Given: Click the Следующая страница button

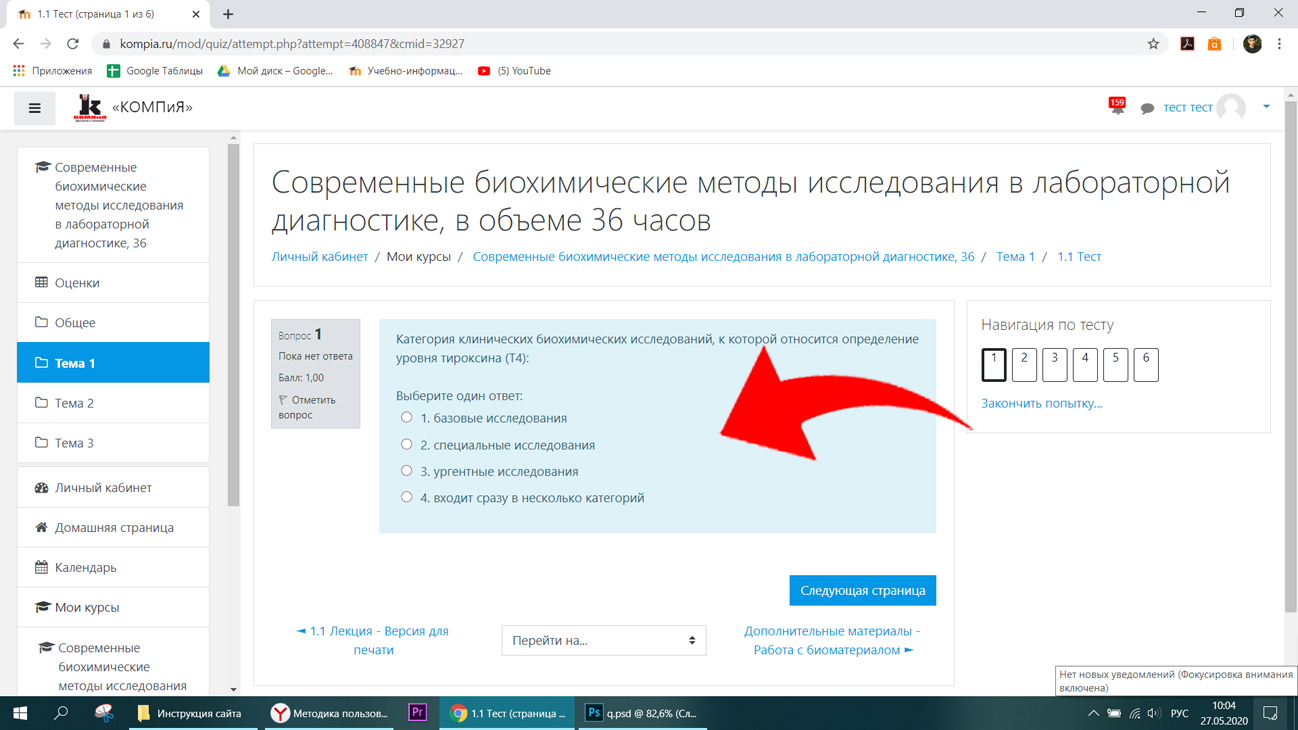Looking at the screenshot, I should [862, 590].
